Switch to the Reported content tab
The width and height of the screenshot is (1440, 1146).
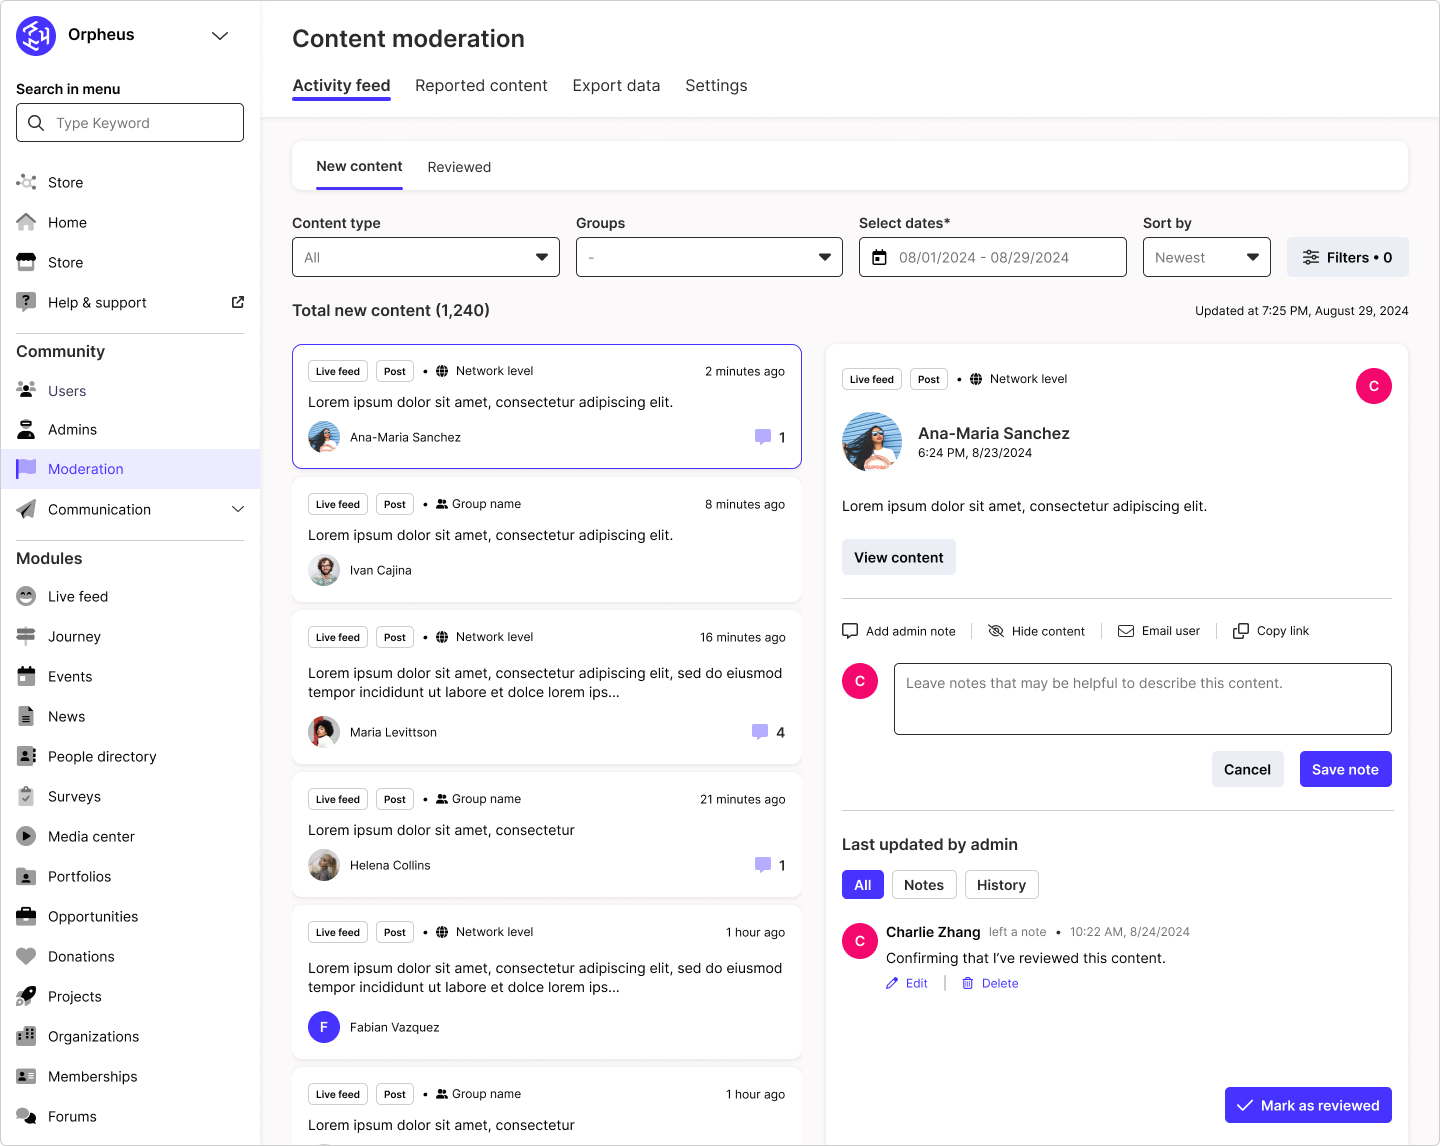click(481, 86)
